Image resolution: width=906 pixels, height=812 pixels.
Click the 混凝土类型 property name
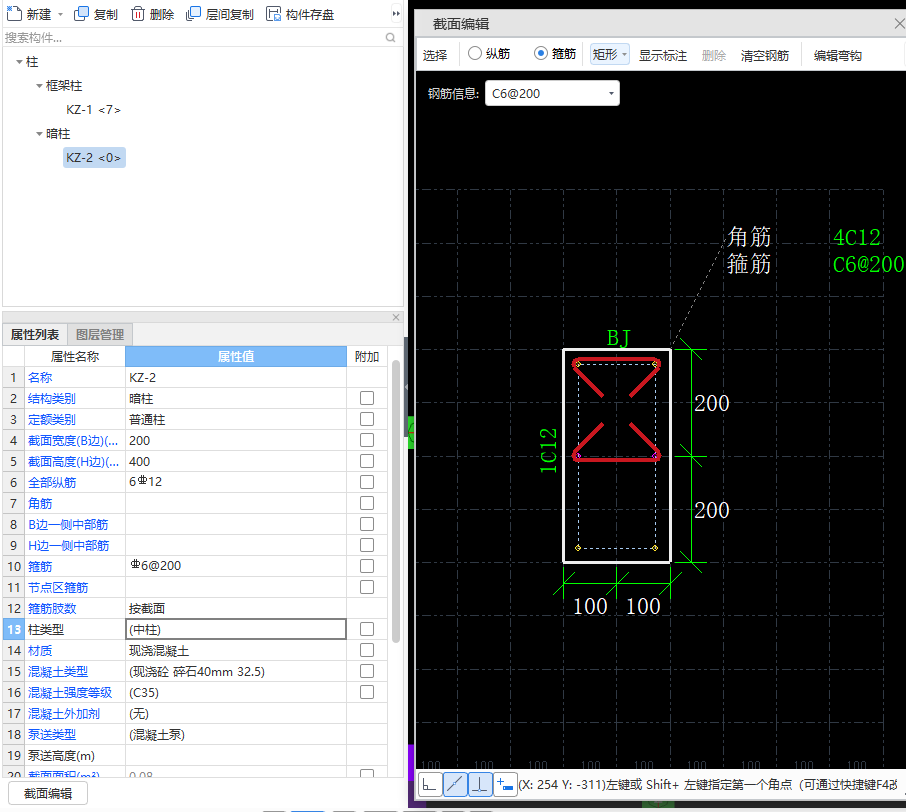58,672
